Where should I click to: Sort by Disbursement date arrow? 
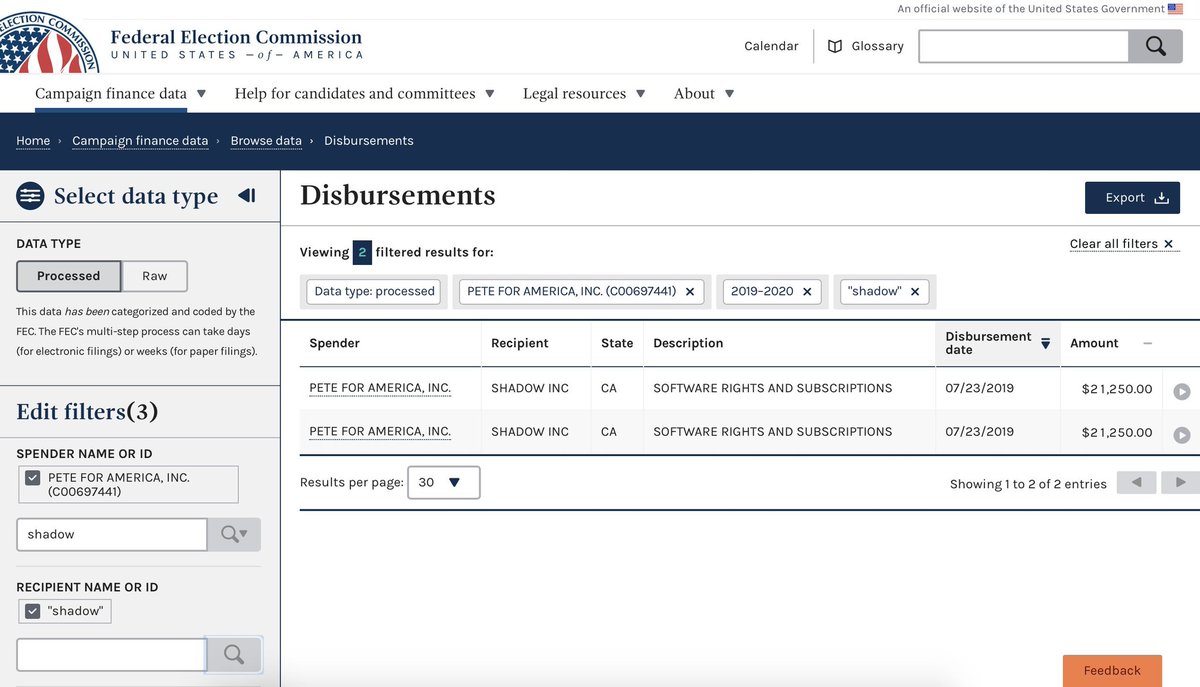pyautogui.click(x=1045, y=343)
